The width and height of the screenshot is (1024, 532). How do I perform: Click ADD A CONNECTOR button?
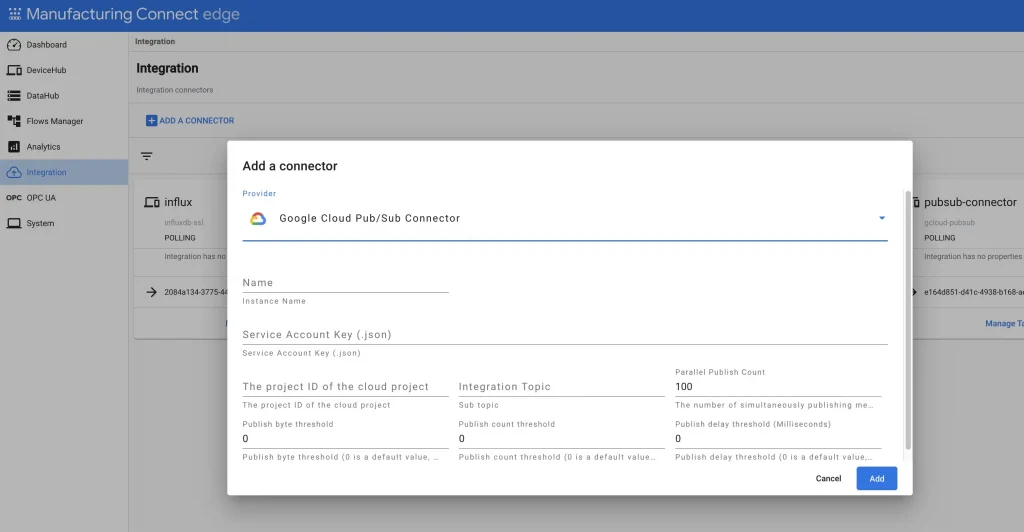[190, 121]
